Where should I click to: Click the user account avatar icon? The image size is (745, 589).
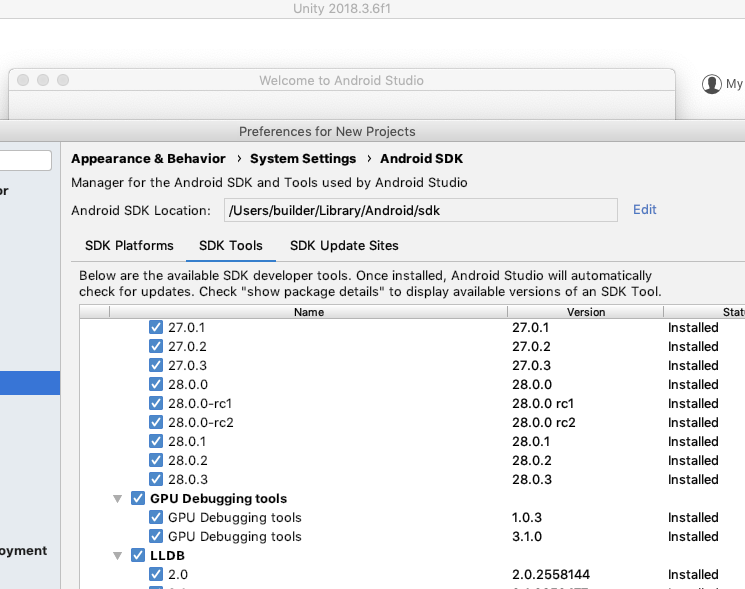(711, 84)
